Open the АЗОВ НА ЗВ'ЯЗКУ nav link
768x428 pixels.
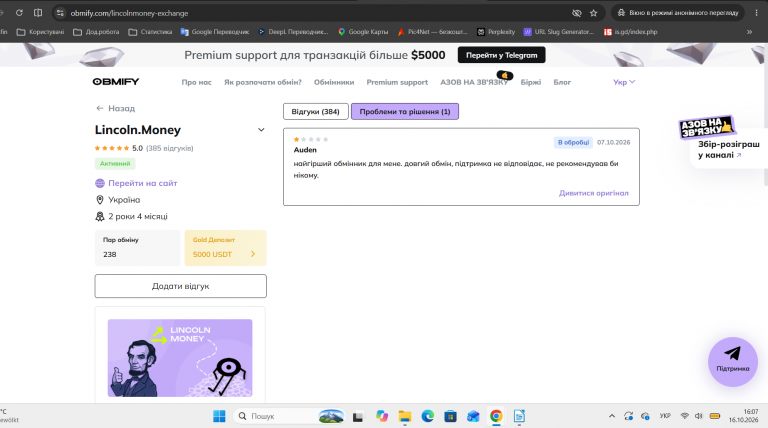pyautogui.click(x=474, y=82)
